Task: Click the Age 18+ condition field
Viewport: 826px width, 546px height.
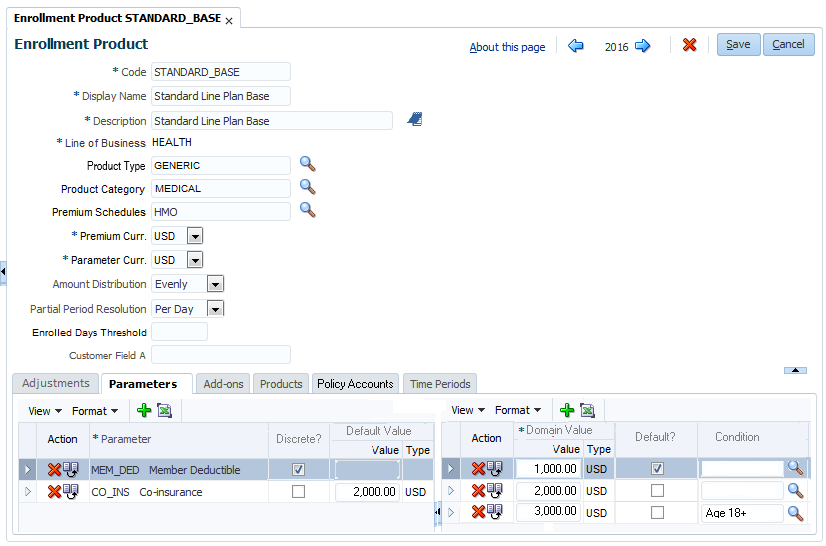Action: coord(742,513)
